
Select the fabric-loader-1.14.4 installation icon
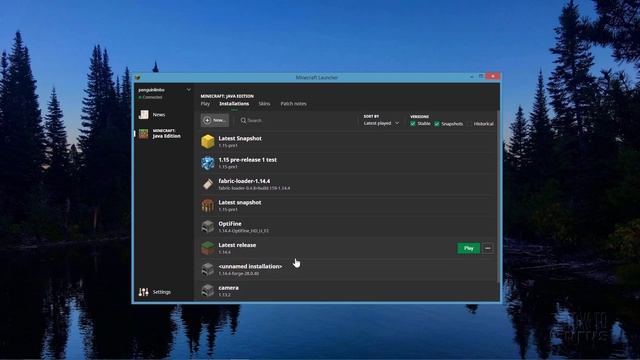click(208, 184)
